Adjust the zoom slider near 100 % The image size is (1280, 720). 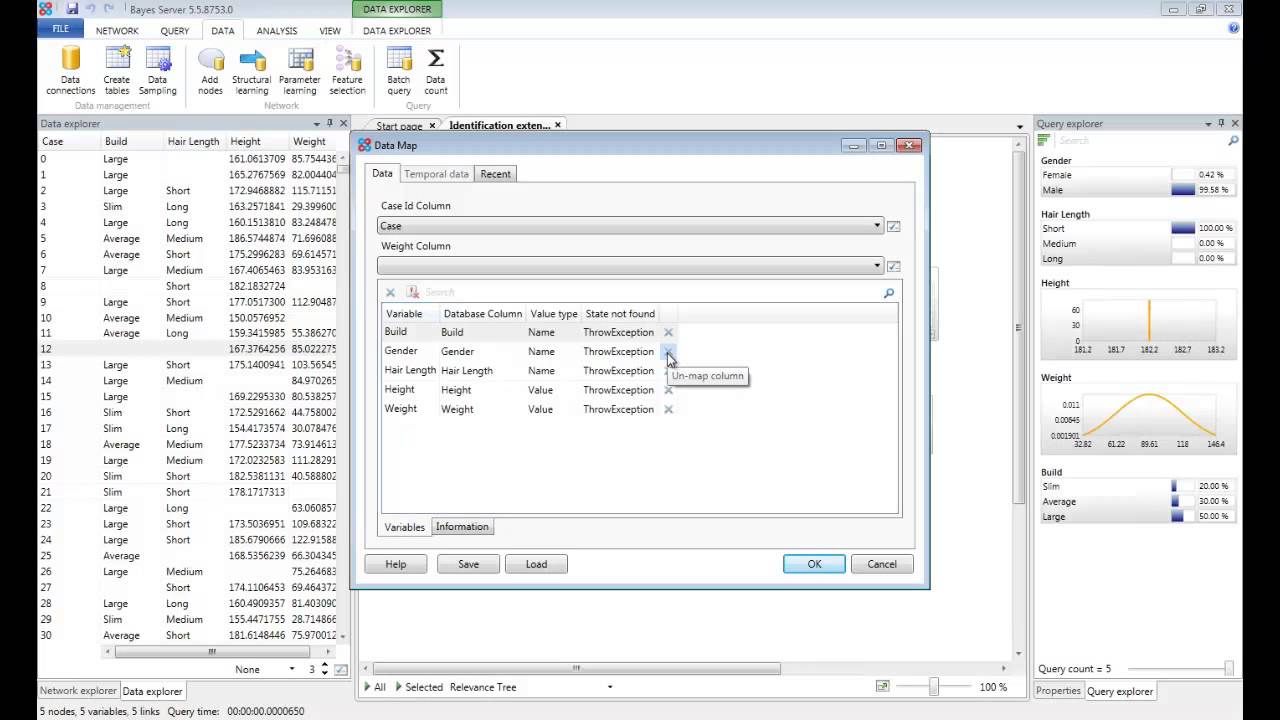click(933, 687)
